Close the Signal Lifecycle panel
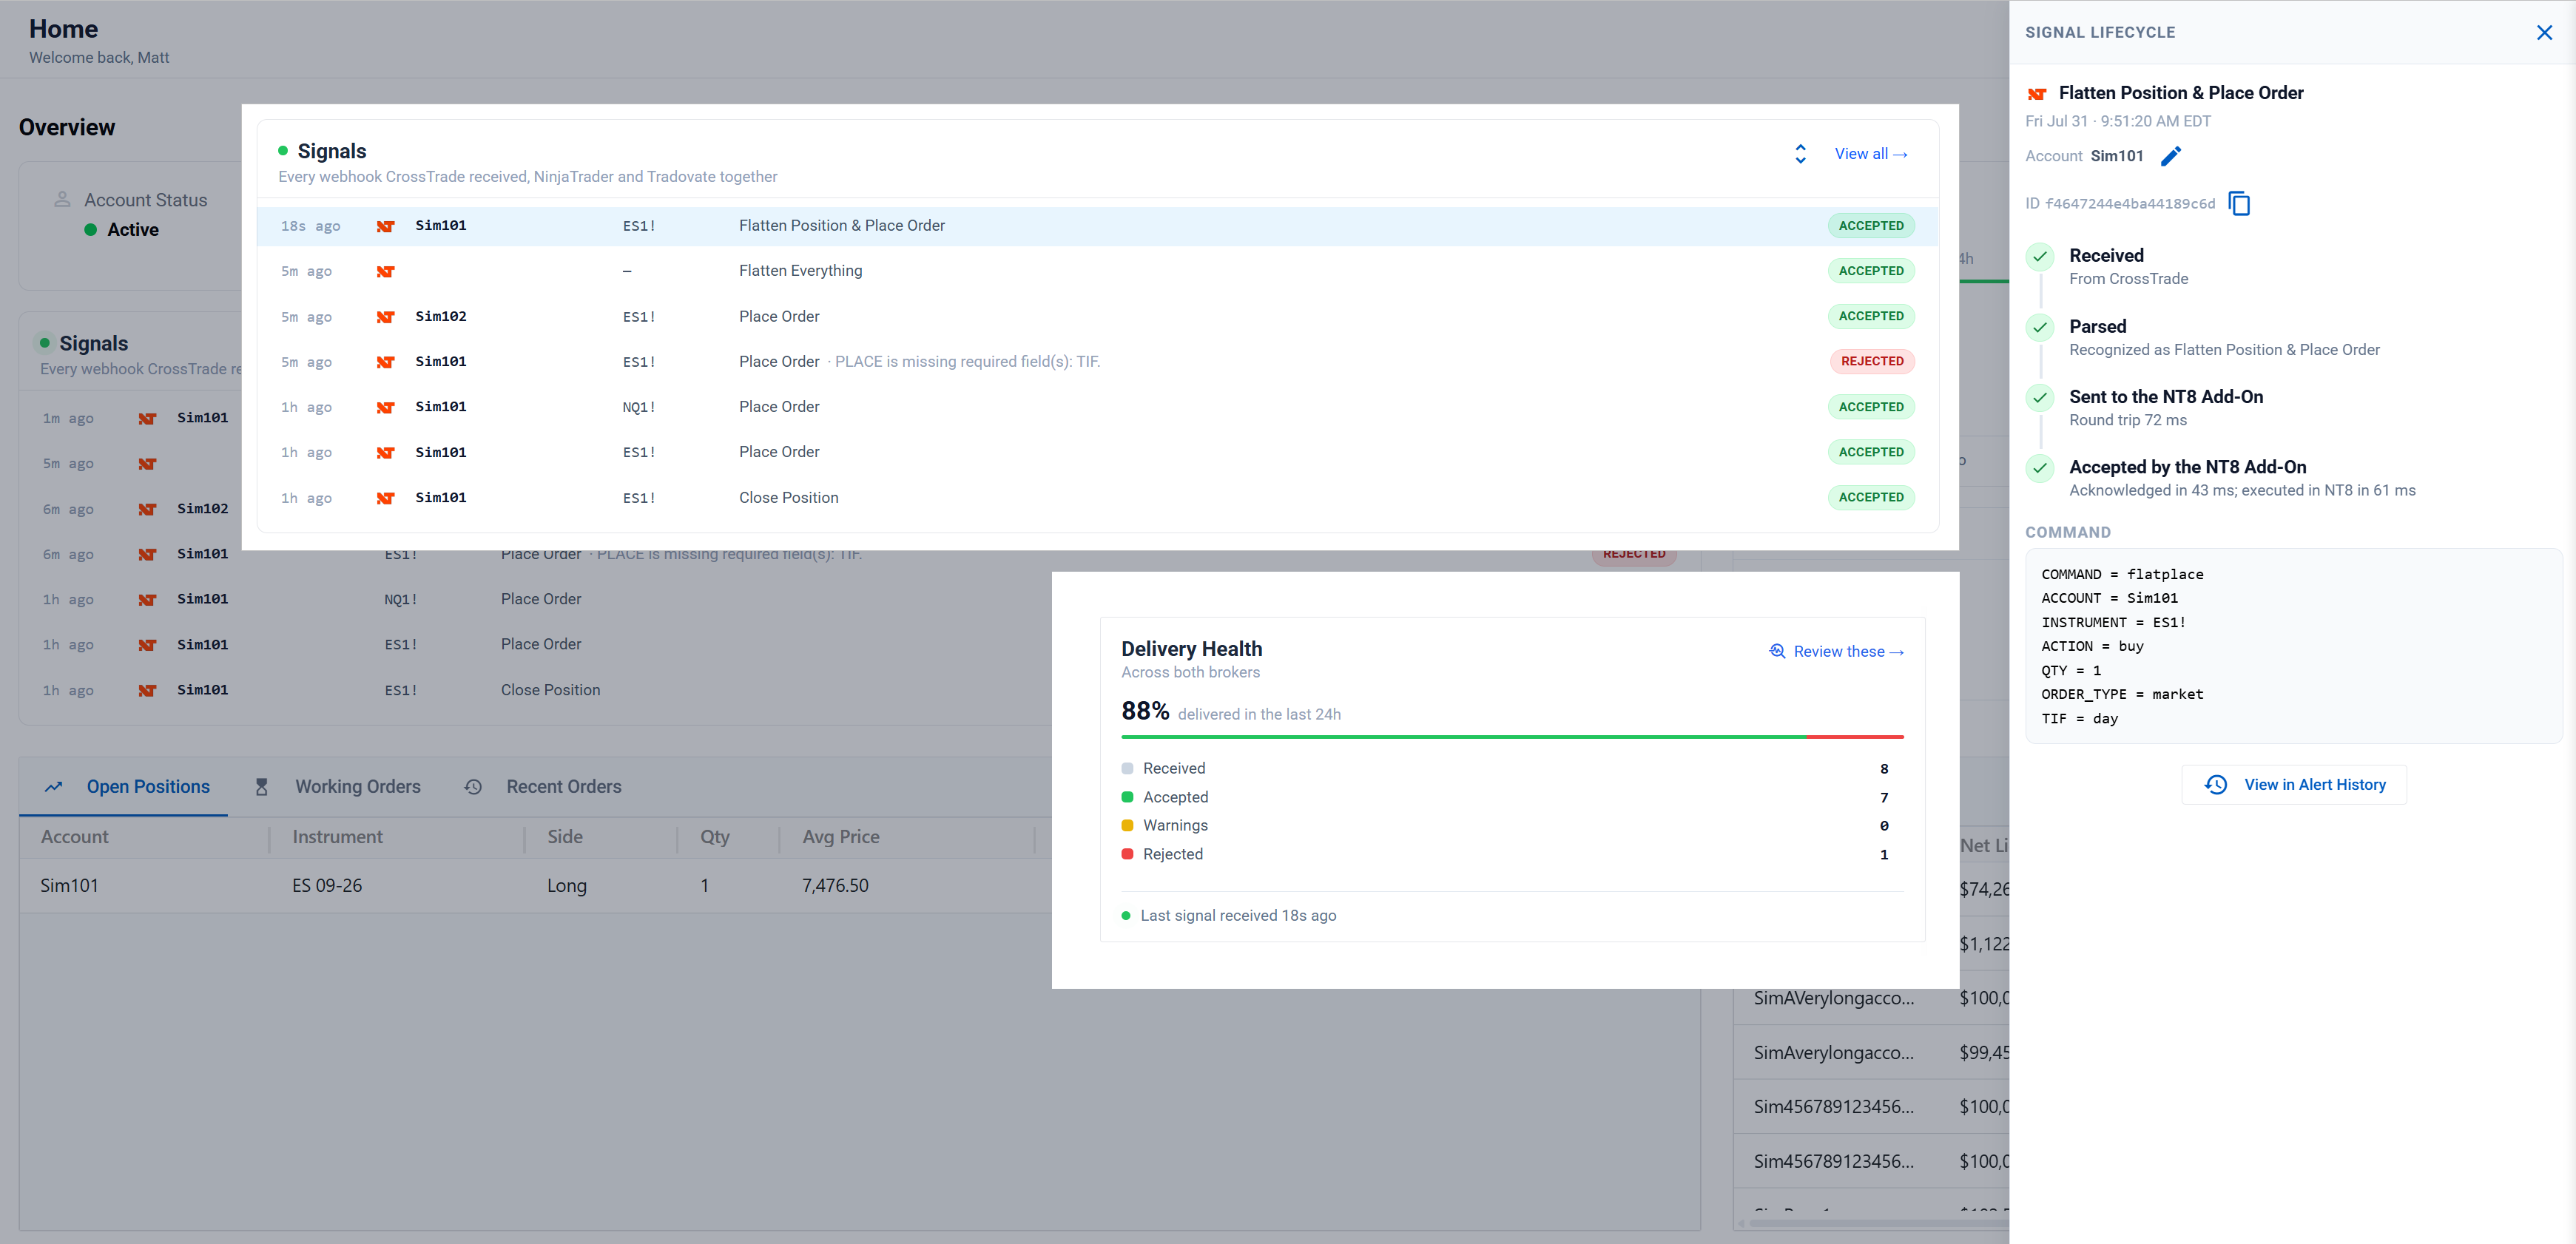2576x1244 pixels. coord(2544,33)
